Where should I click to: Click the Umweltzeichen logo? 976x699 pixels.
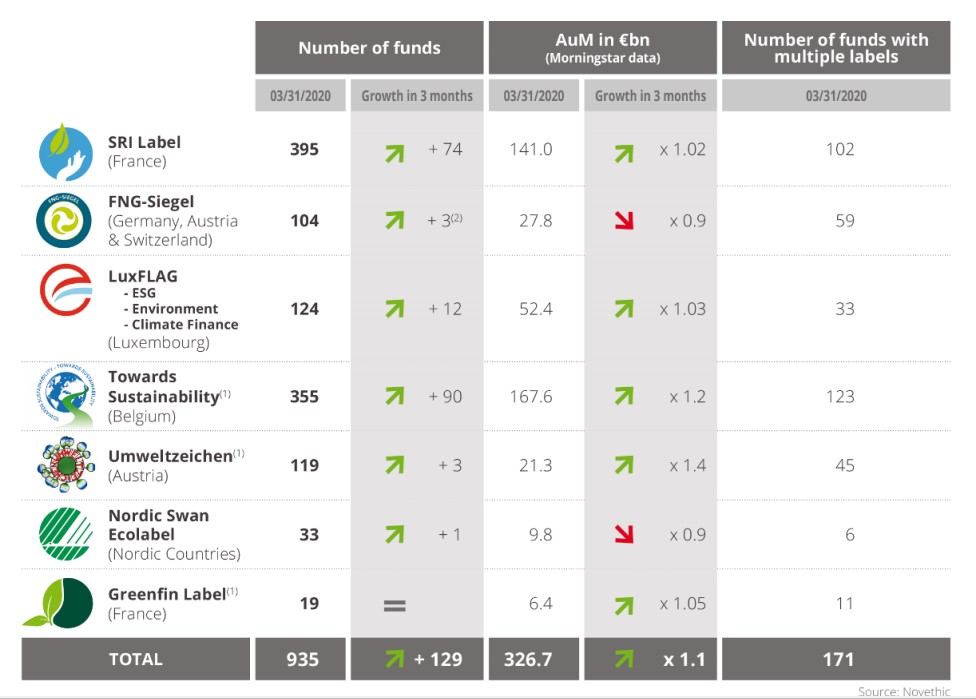click(x=65, y=465)
